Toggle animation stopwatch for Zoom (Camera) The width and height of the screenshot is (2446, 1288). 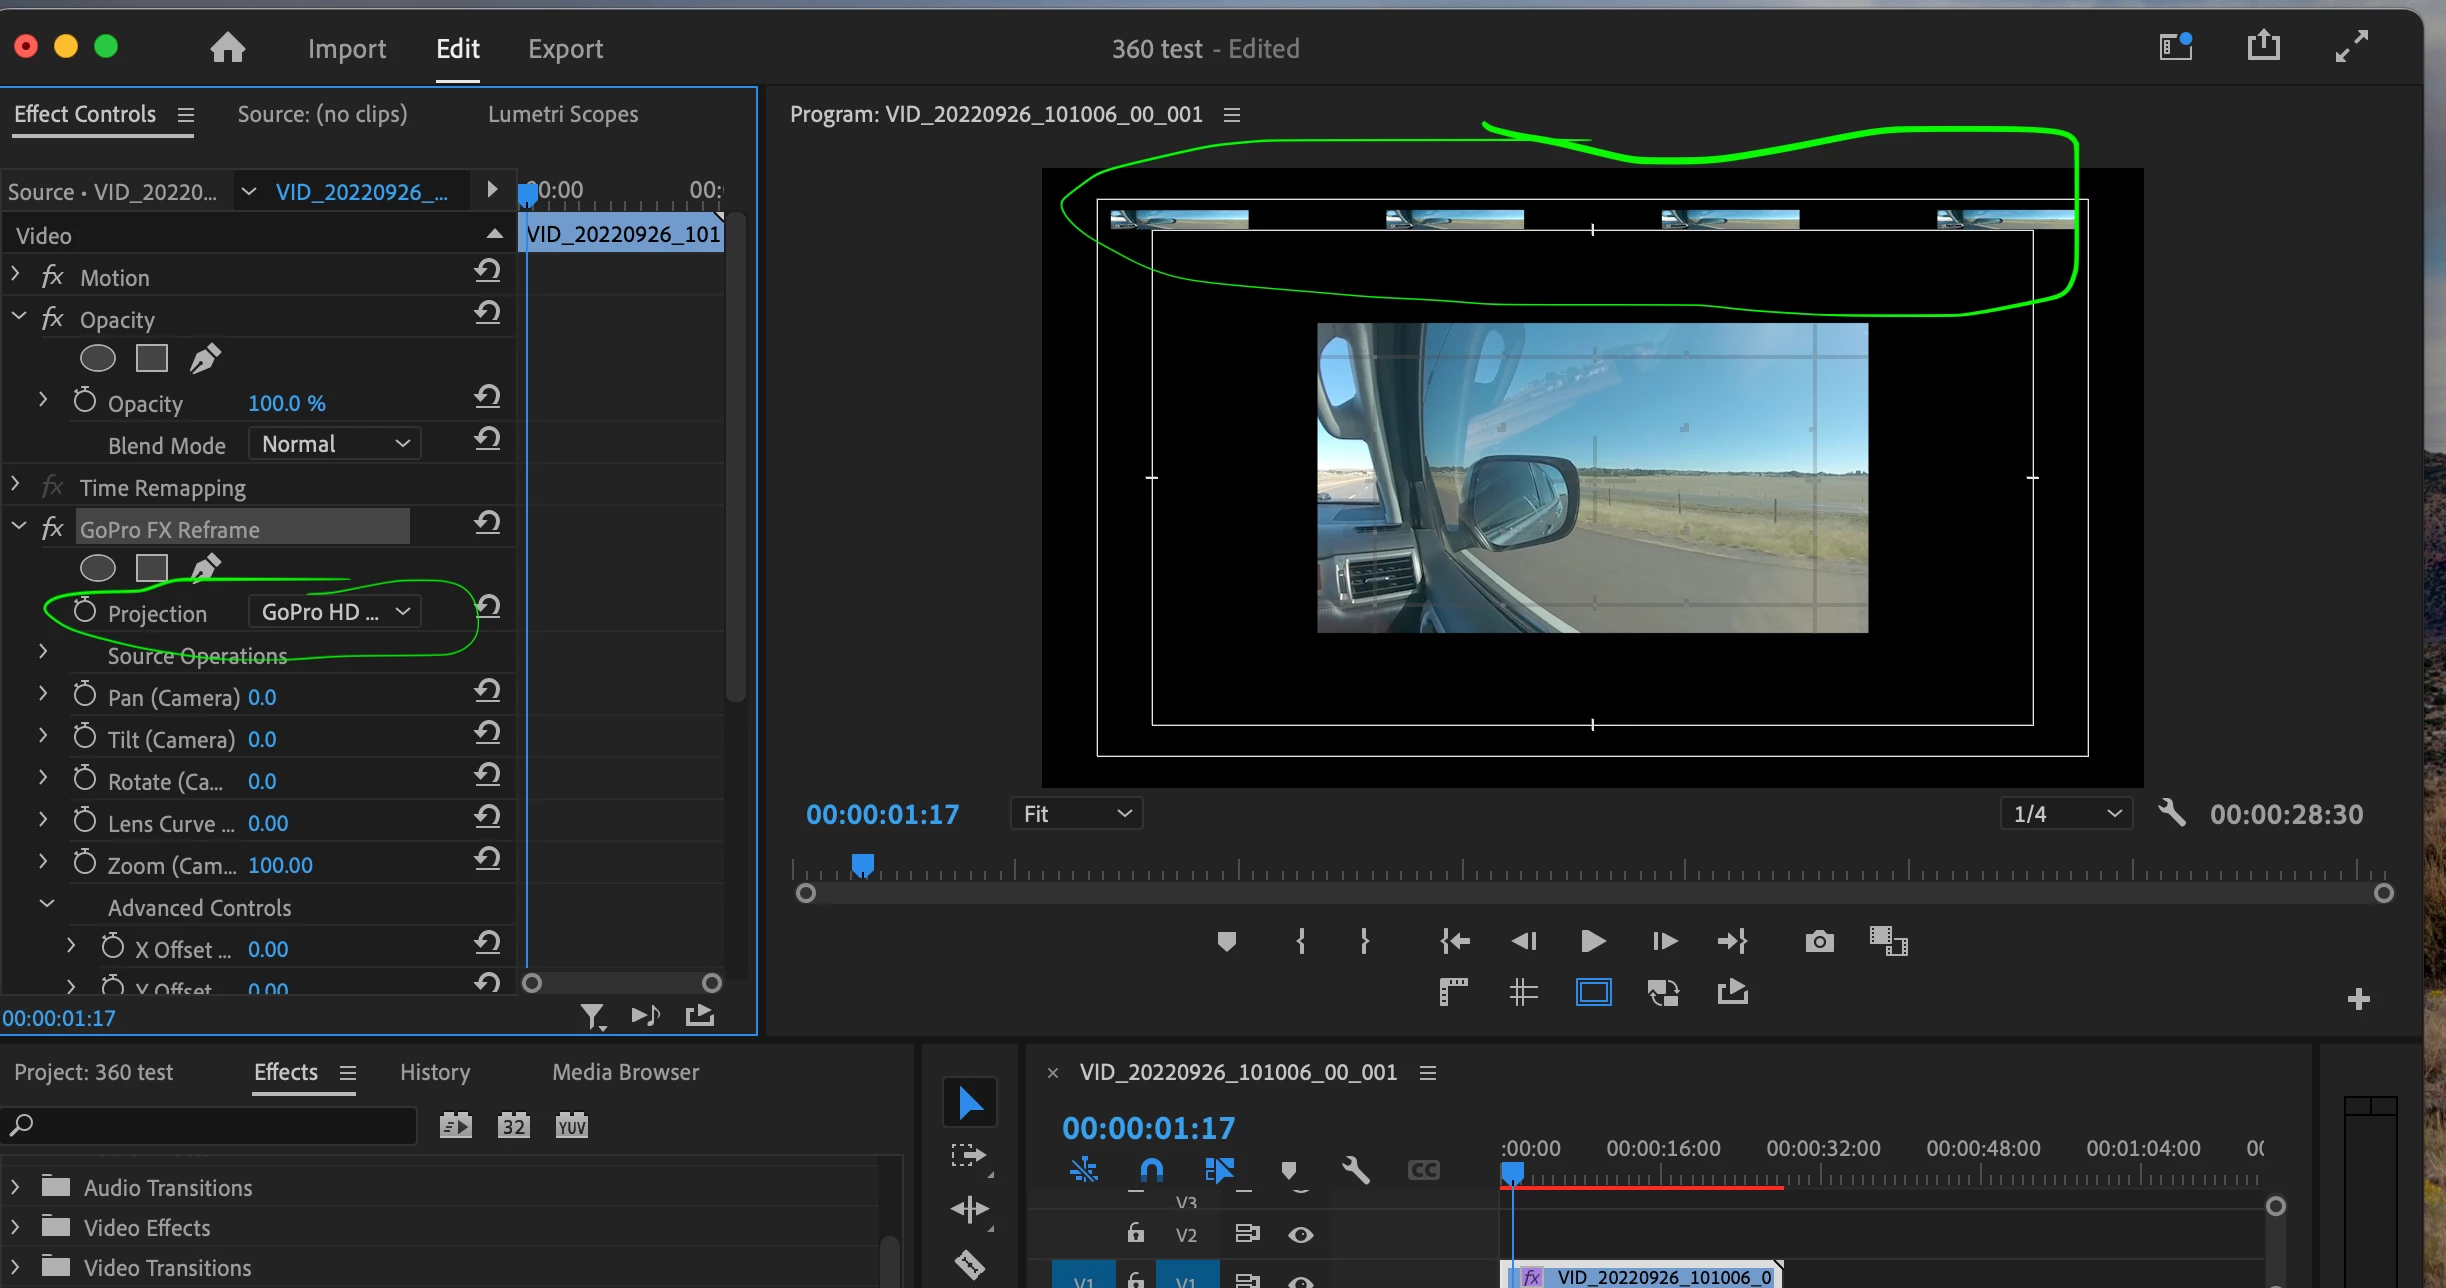pos(85,862)
